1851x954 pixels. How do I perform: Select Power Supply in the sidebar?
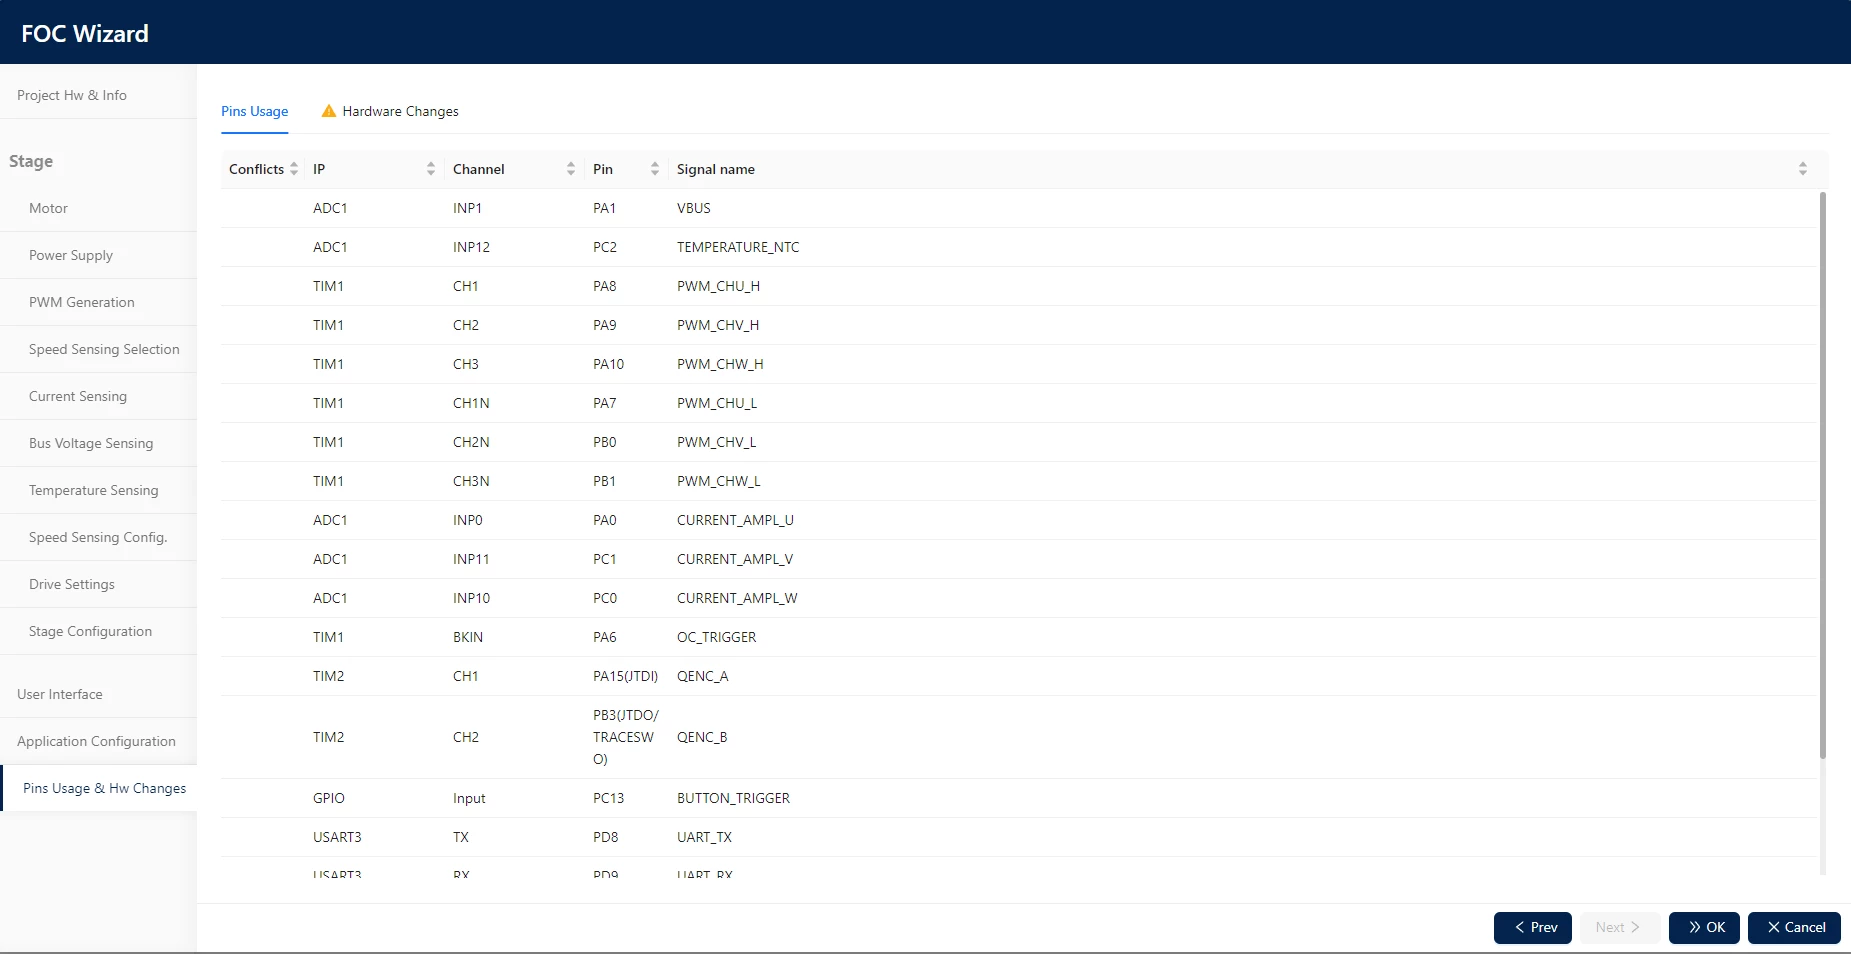coord(71,255)
